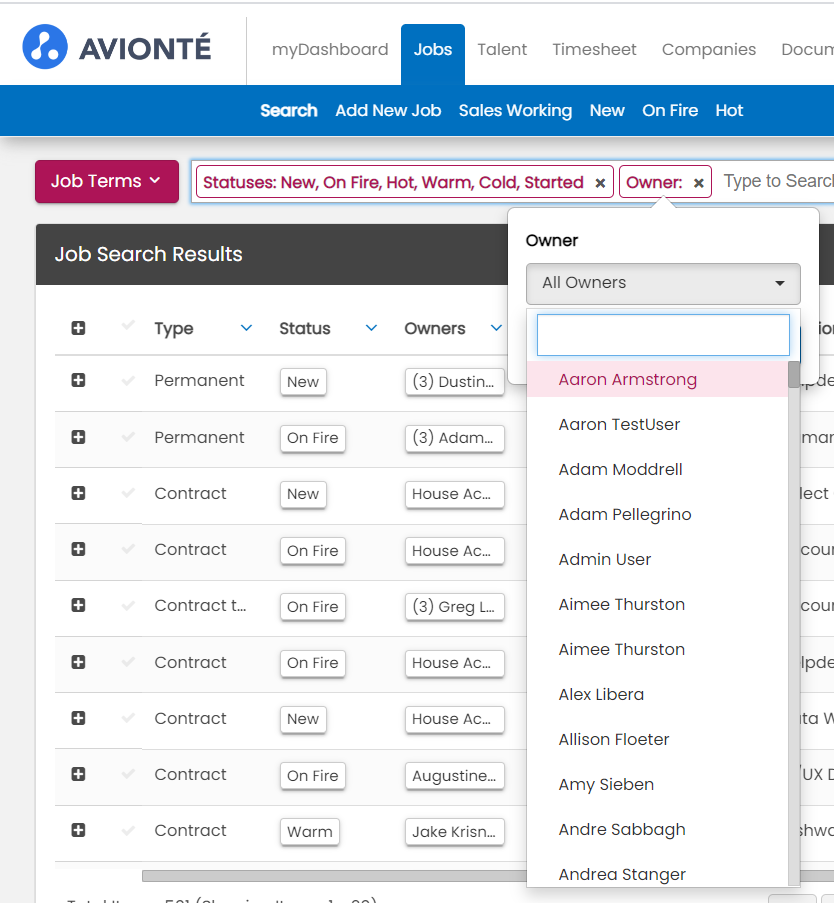The image size is (834, 903).
Task: Remove the Statuses filter tag
Action: point(600,183)
